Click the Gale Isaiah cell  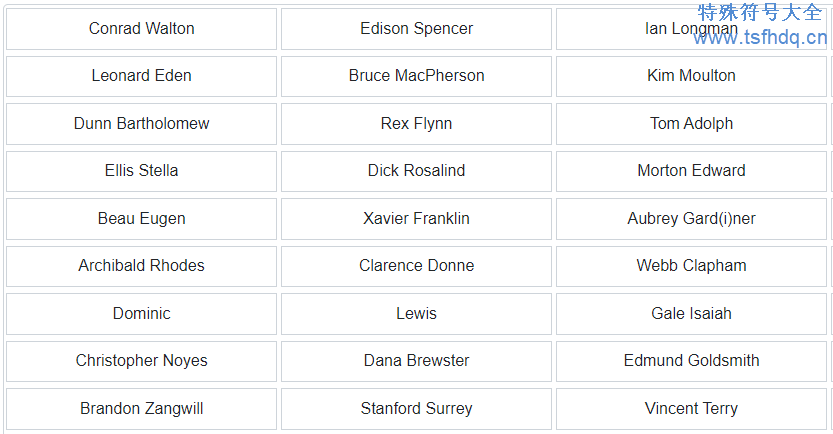pyautogui.click(x=691, y=314)
